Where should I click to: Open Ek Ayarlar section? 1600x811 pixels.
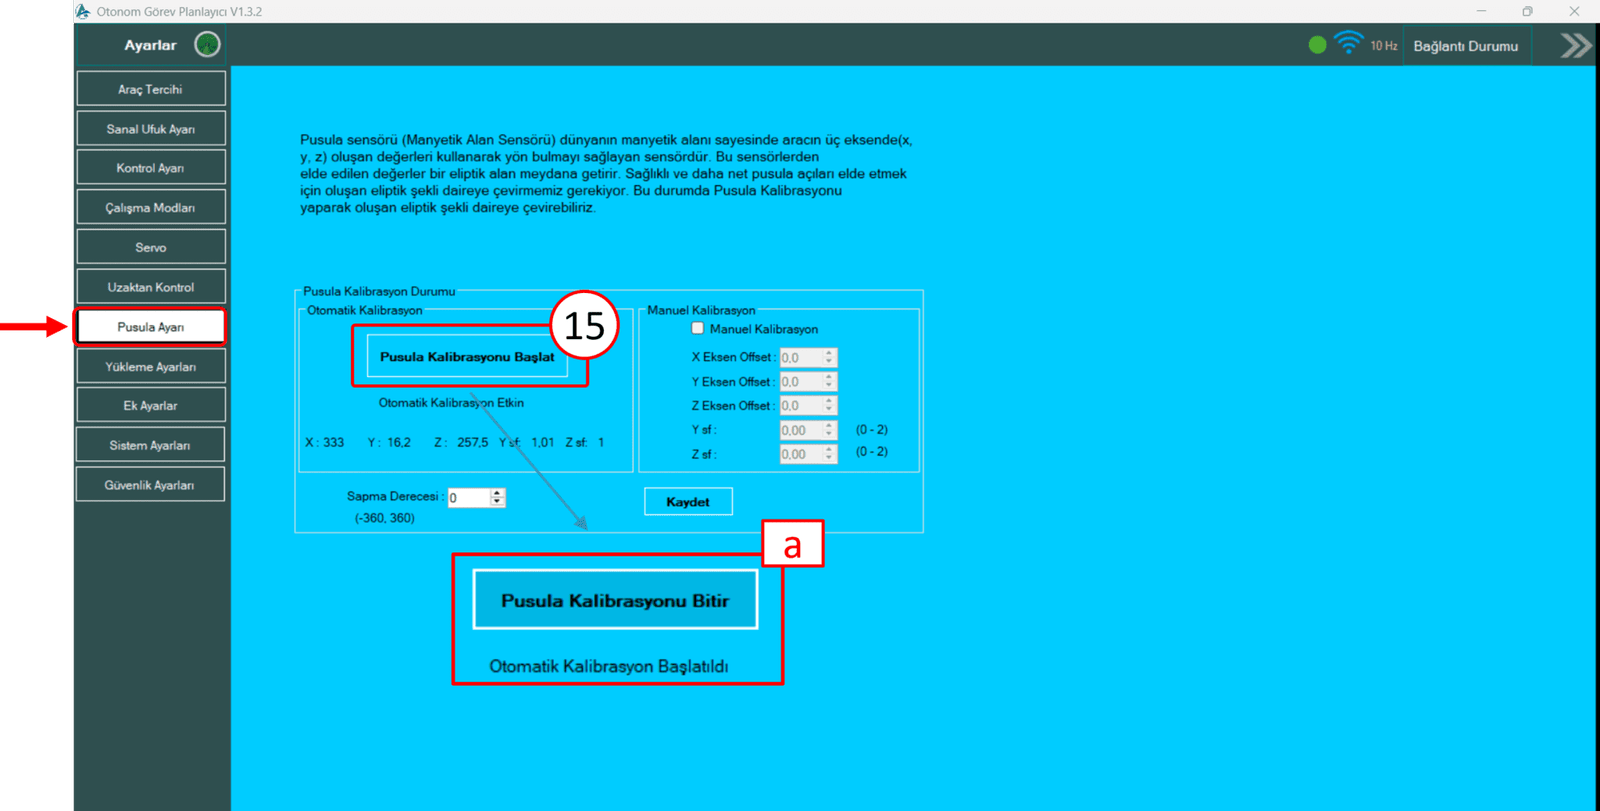(x=151, y=406)
